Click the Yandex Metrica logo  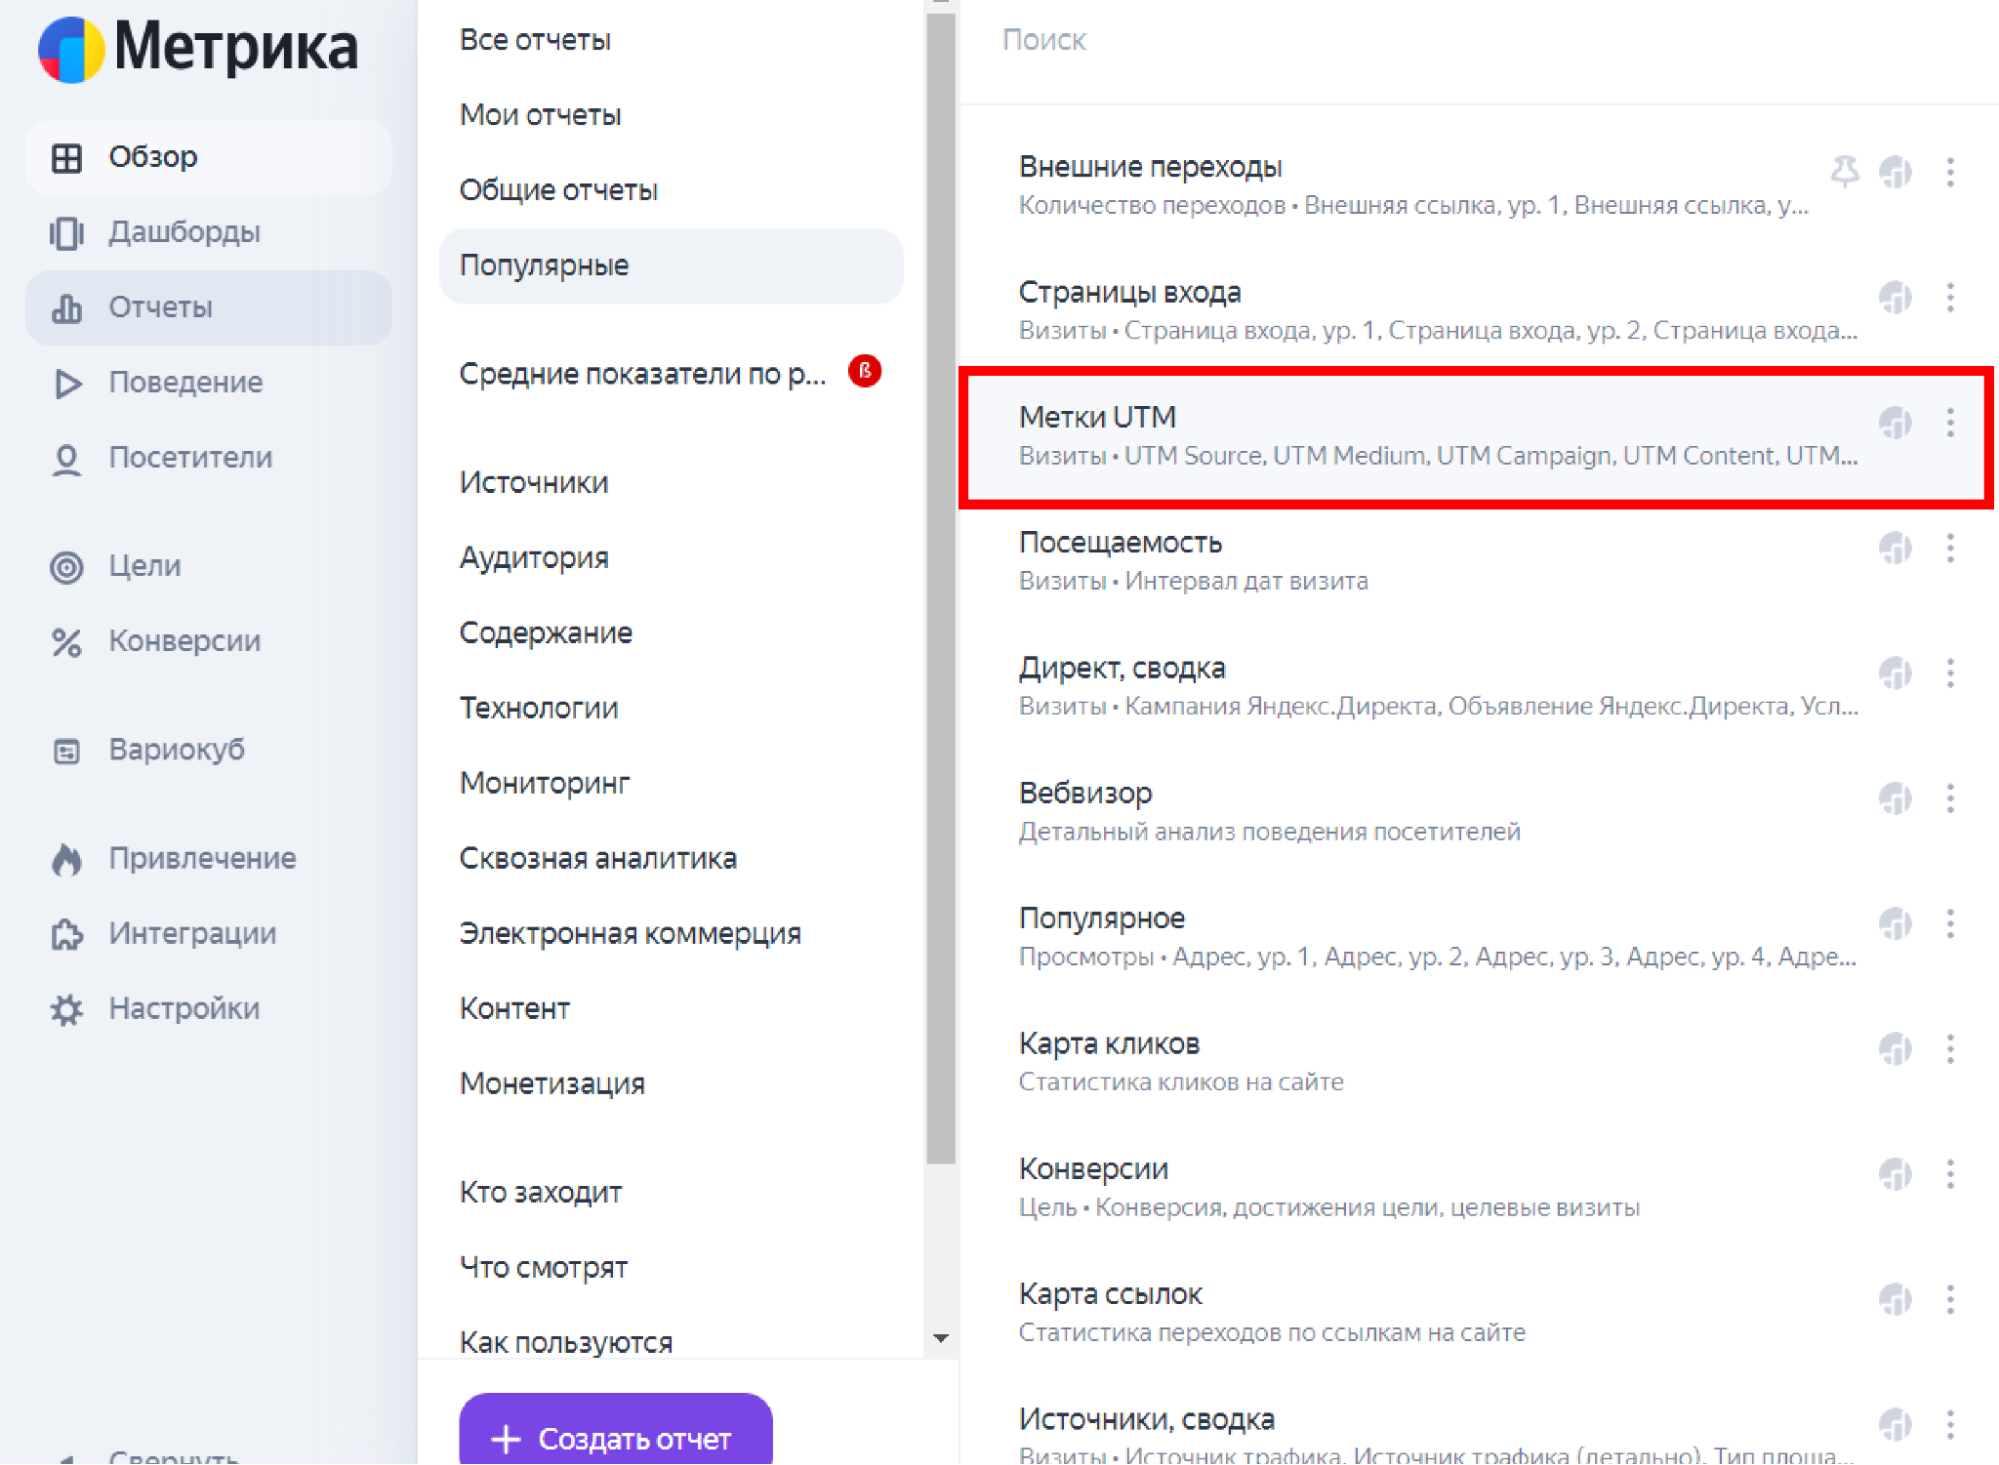[198, 48]
